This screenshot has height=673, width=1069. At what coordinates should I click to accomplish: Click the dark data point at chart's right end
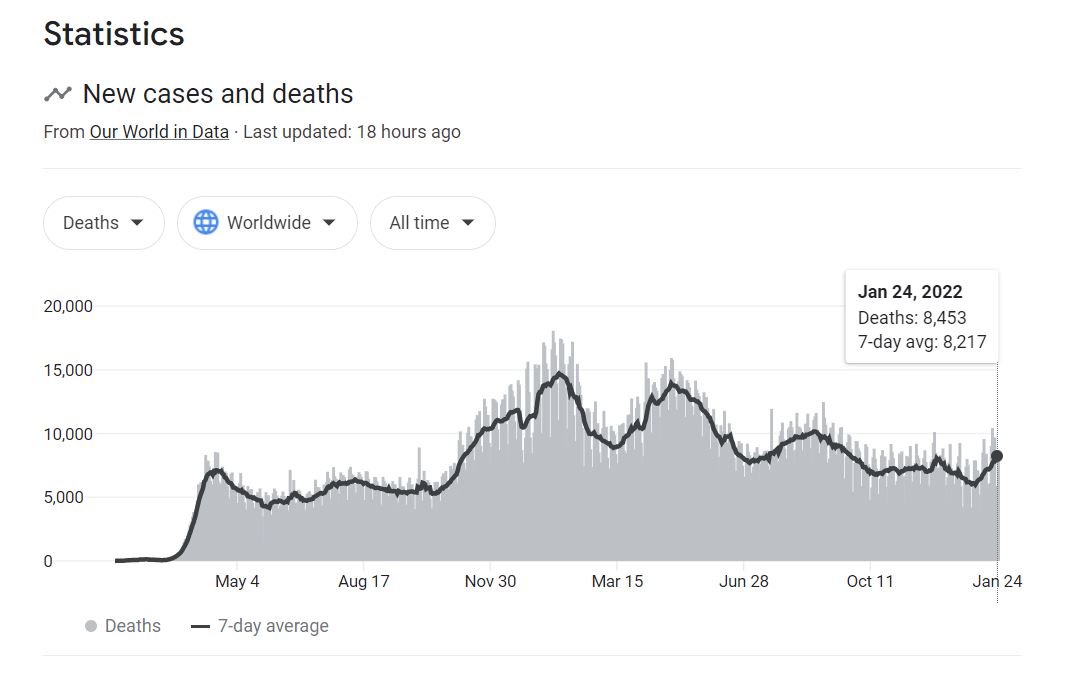click(997, 456)
